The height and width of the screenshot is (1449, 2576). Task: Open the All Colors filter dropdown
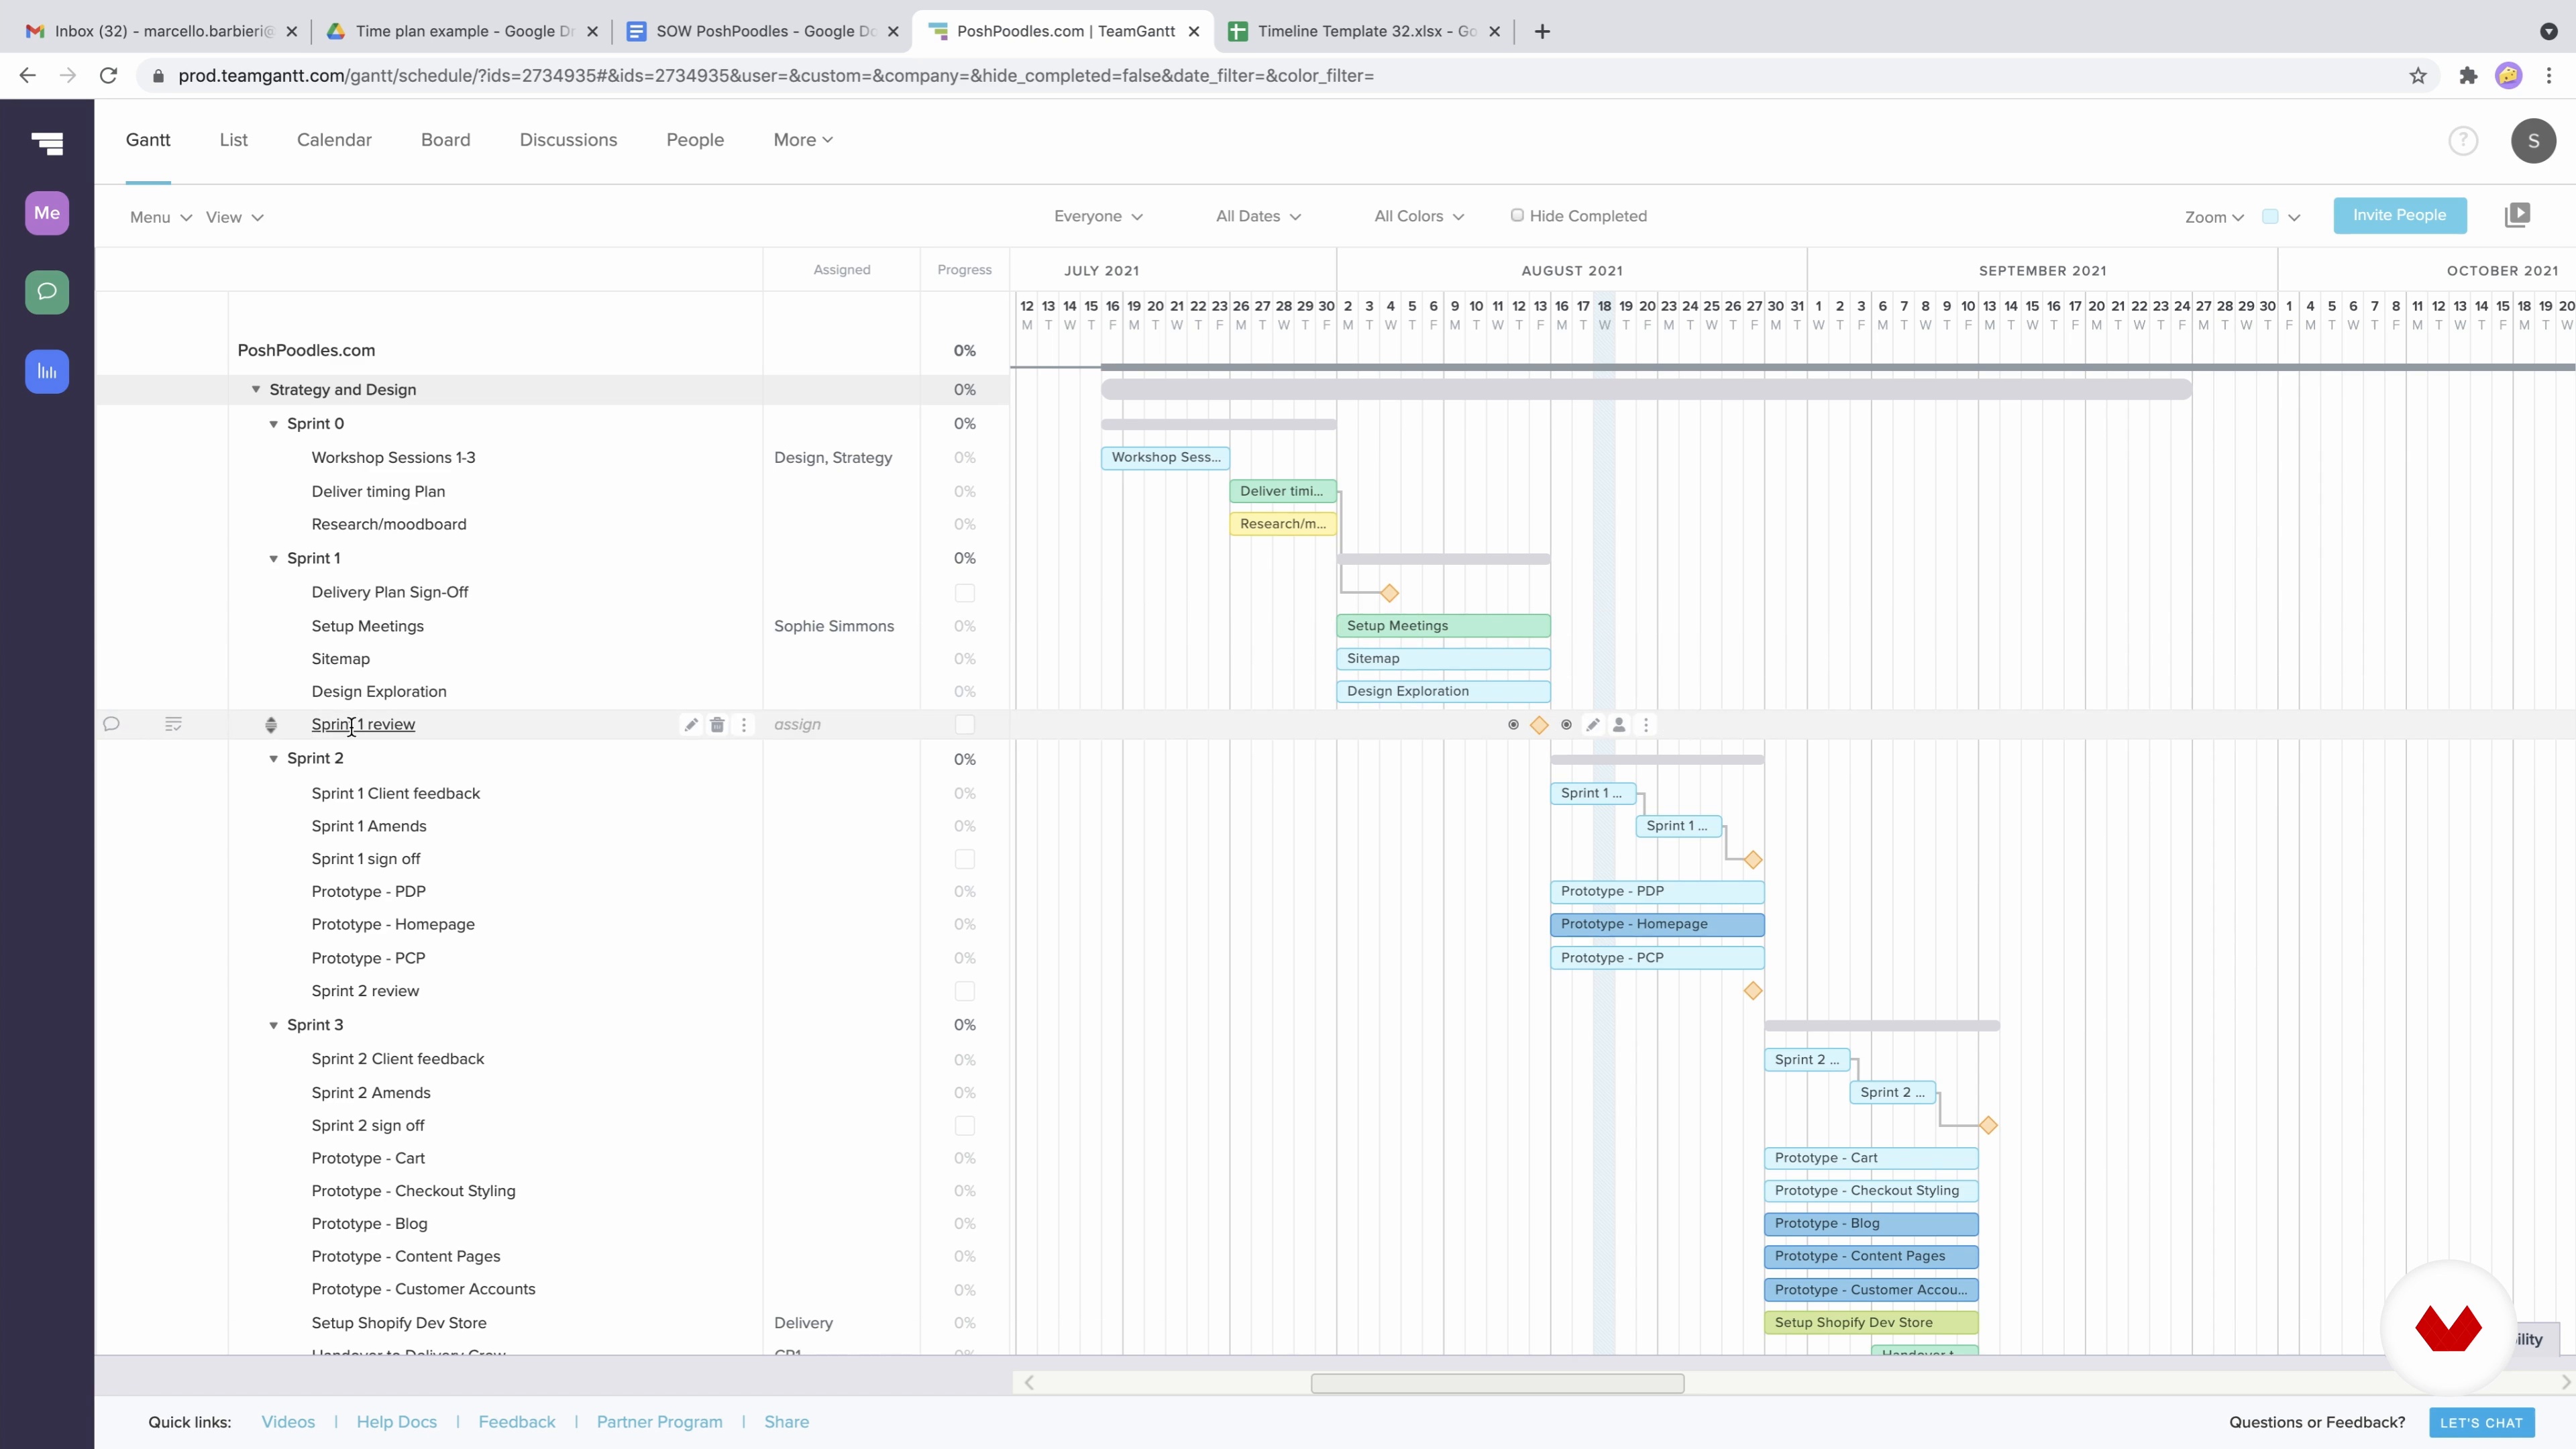click(1419, 216)
